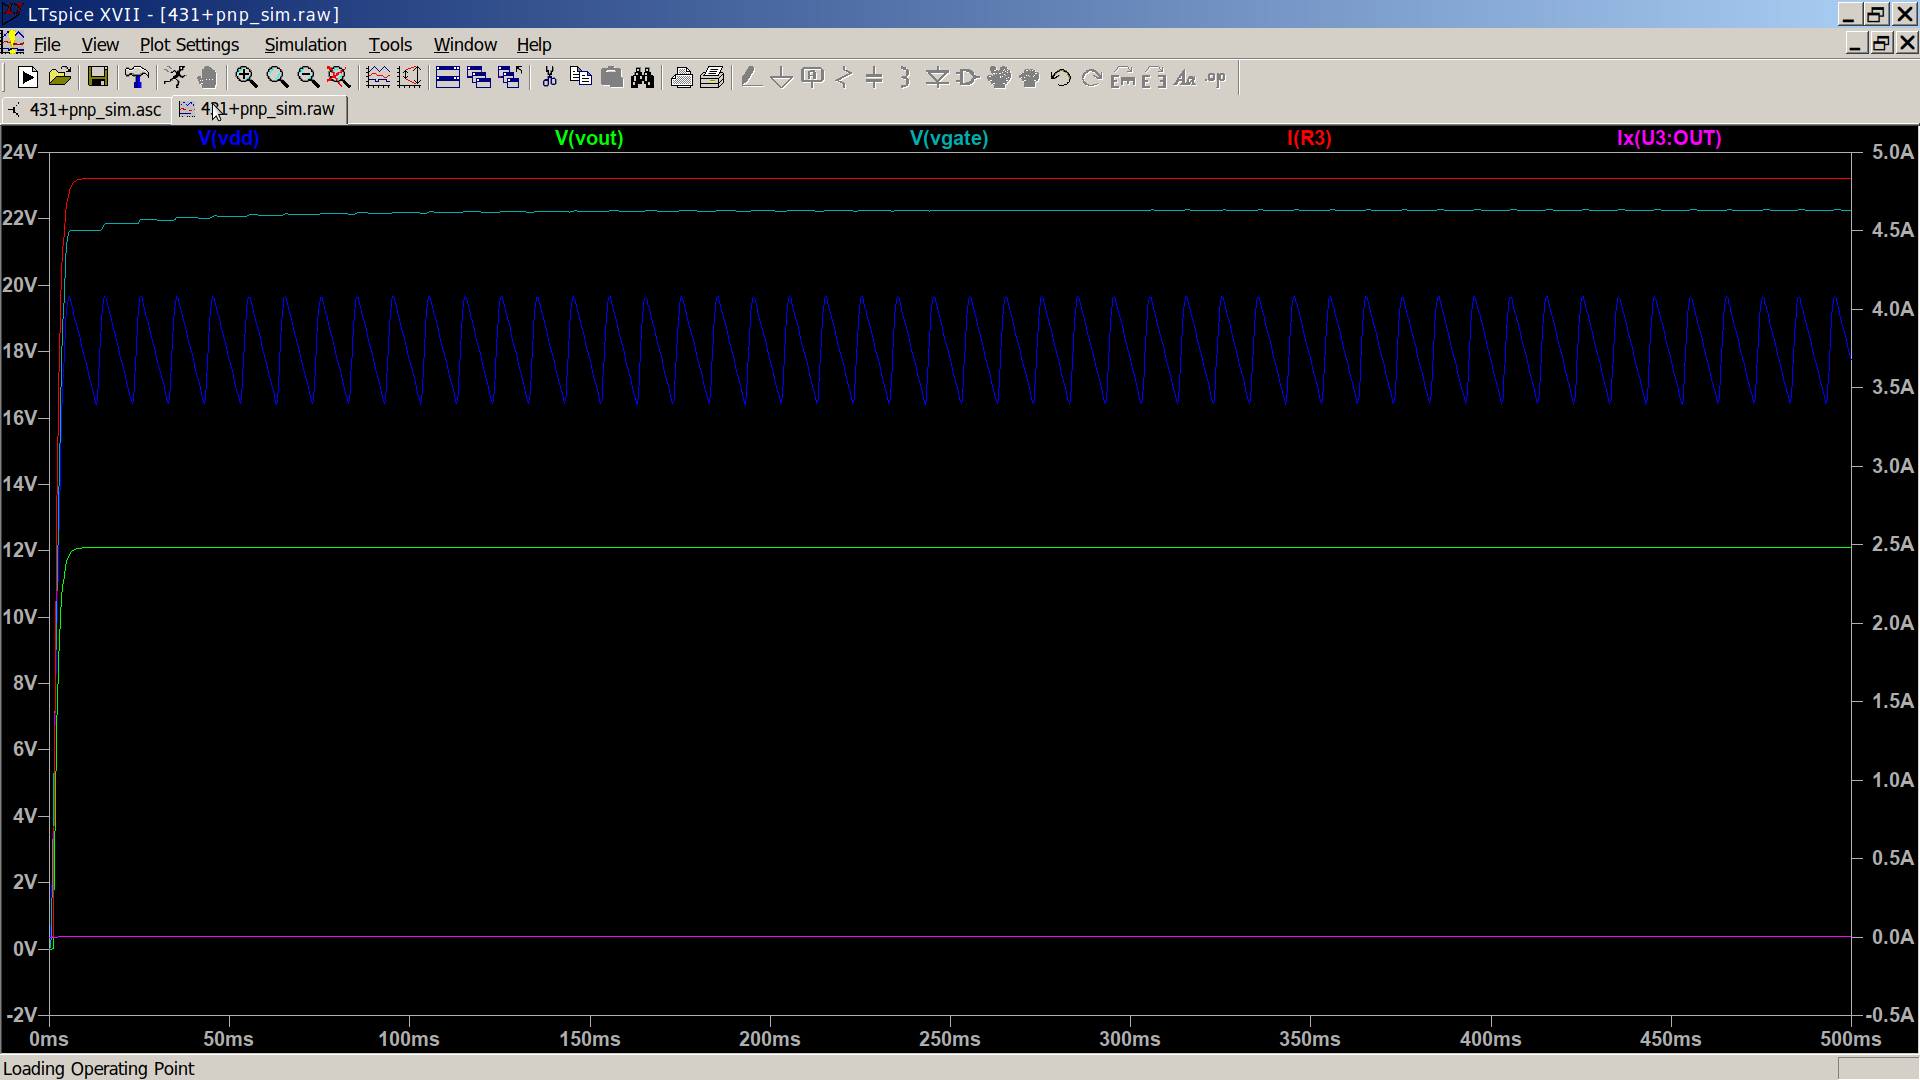Click the Save floppy disk icon
The height and width of the screenshot is (1080, 1920).
click(x=97, y=77)
